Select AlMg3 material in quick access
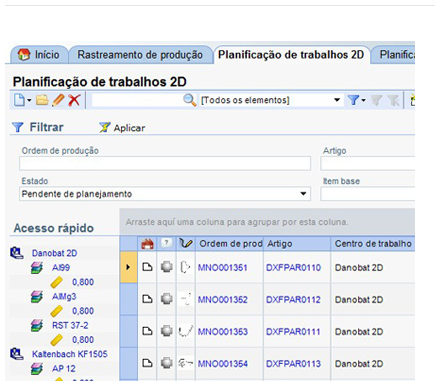Image resolution: width=435 pixels, height=382 pixels. point(64,296)
